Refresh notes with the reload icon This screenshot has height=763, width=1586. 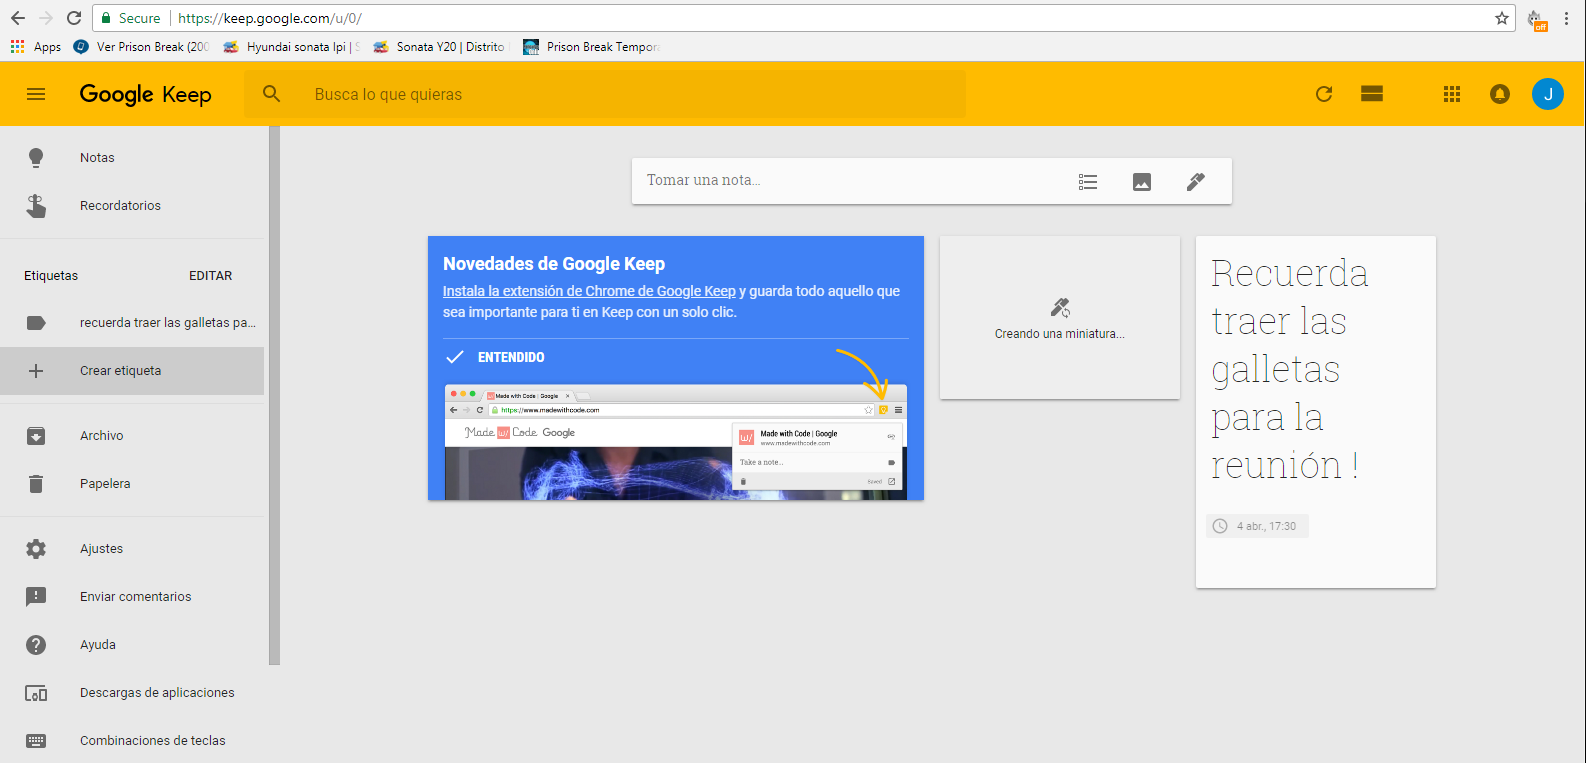1324,94
